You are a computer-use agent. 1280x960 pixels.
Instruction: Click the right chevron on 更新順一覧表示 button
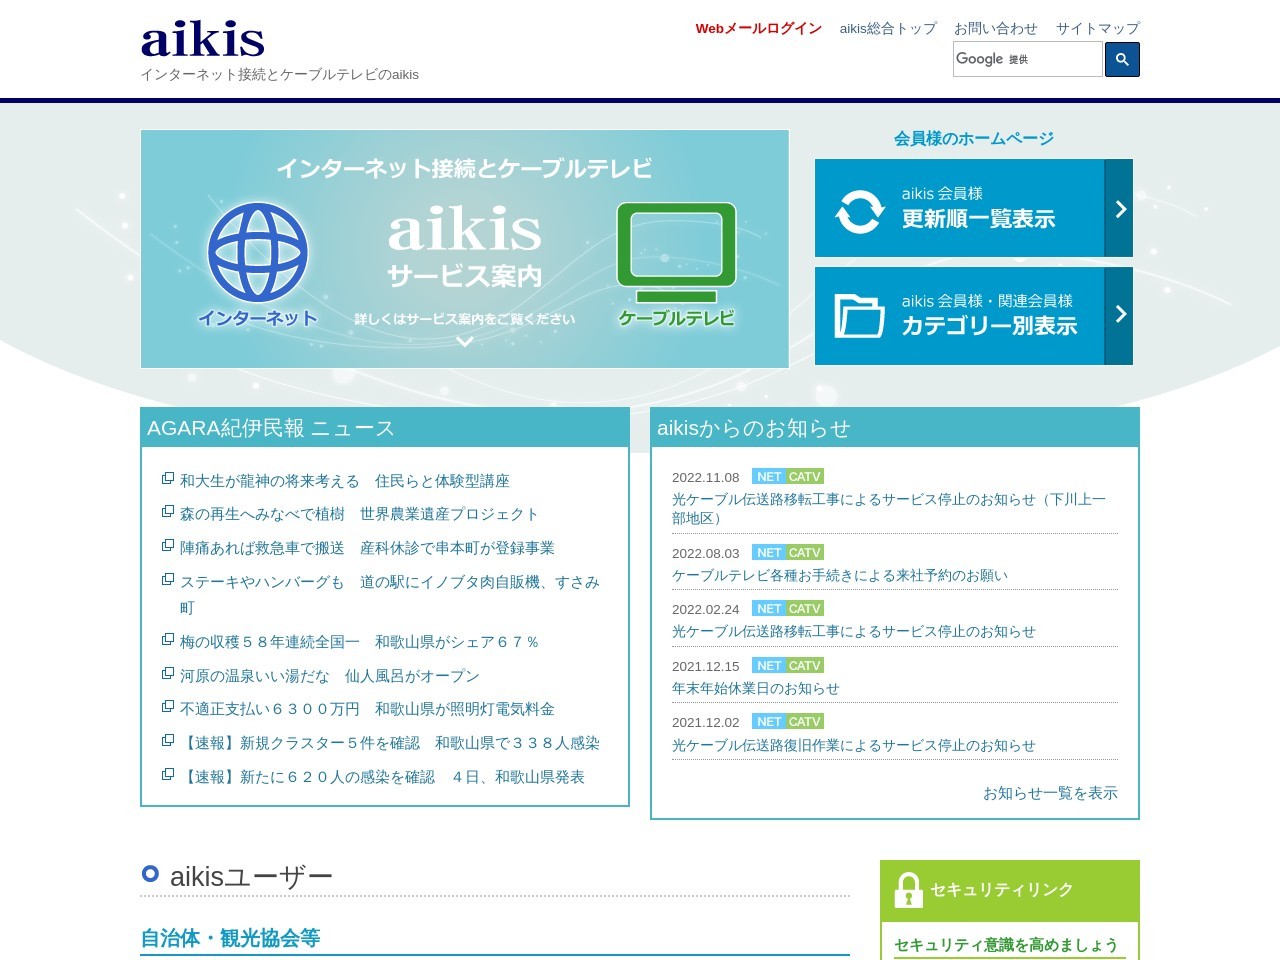(x=1120, y=209)
